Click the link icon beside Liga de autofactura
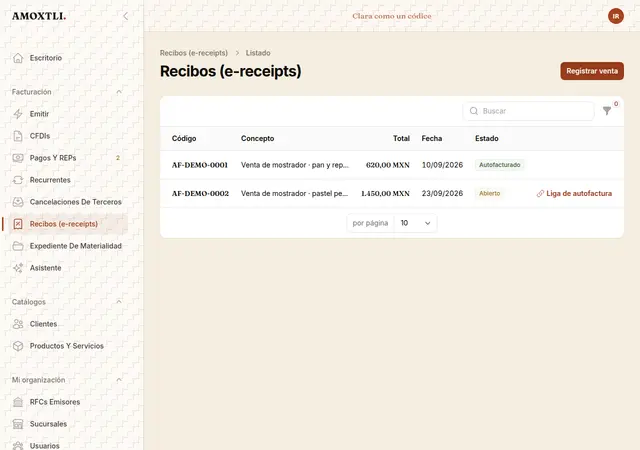640x450 pixels. click(x=540, y=194)
